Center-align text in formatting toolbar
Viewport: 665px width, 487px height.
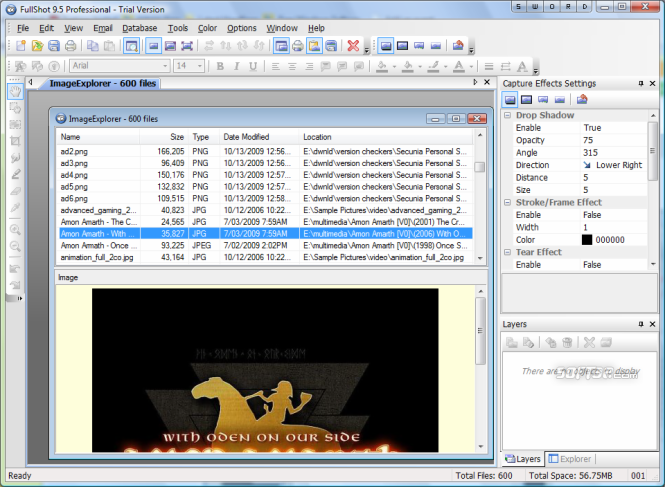click(x=292, y=66)
